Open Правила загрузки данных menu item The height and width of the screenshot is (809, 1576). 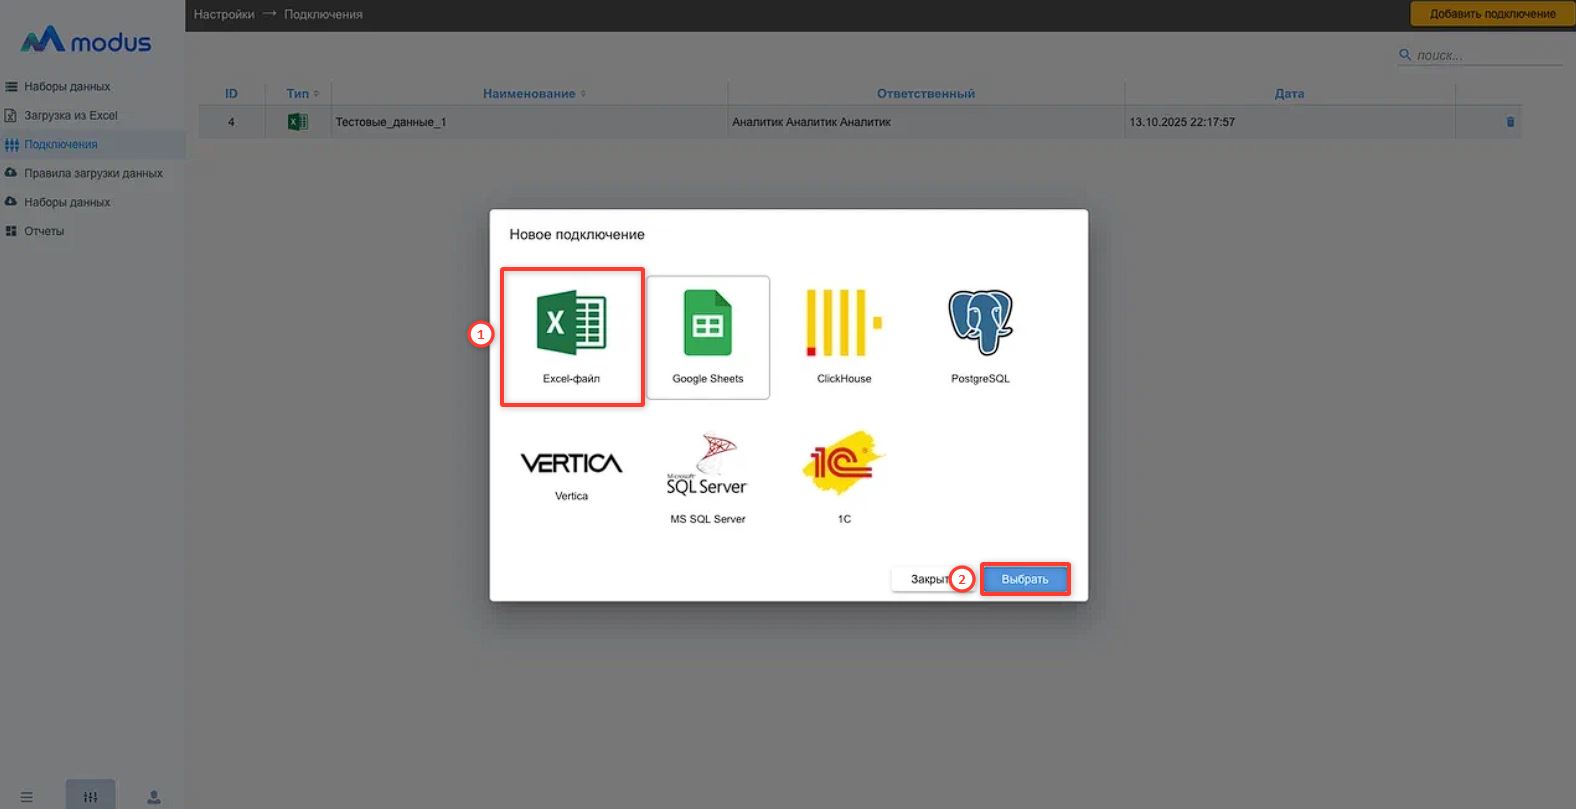[93, 174]
